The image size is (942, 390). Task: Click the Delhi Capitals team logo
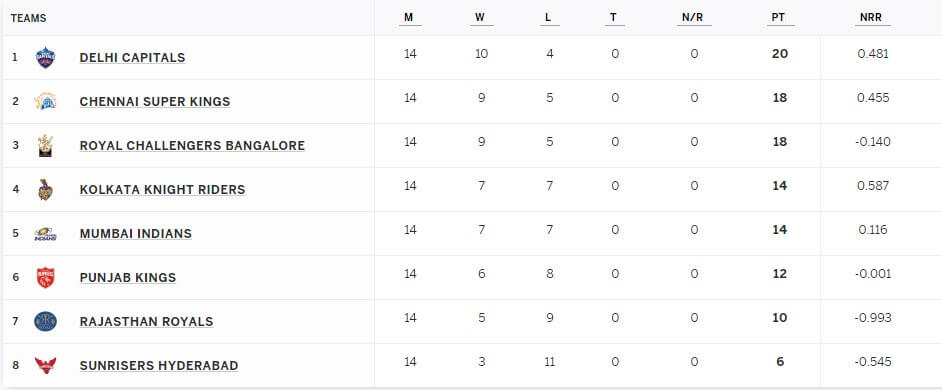[45, 58]
